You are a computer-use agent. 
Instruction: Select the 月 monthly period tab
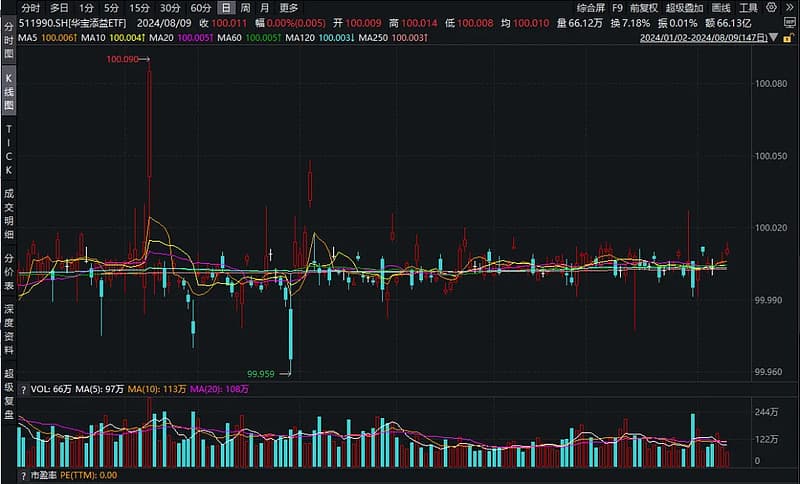(264, 8)
